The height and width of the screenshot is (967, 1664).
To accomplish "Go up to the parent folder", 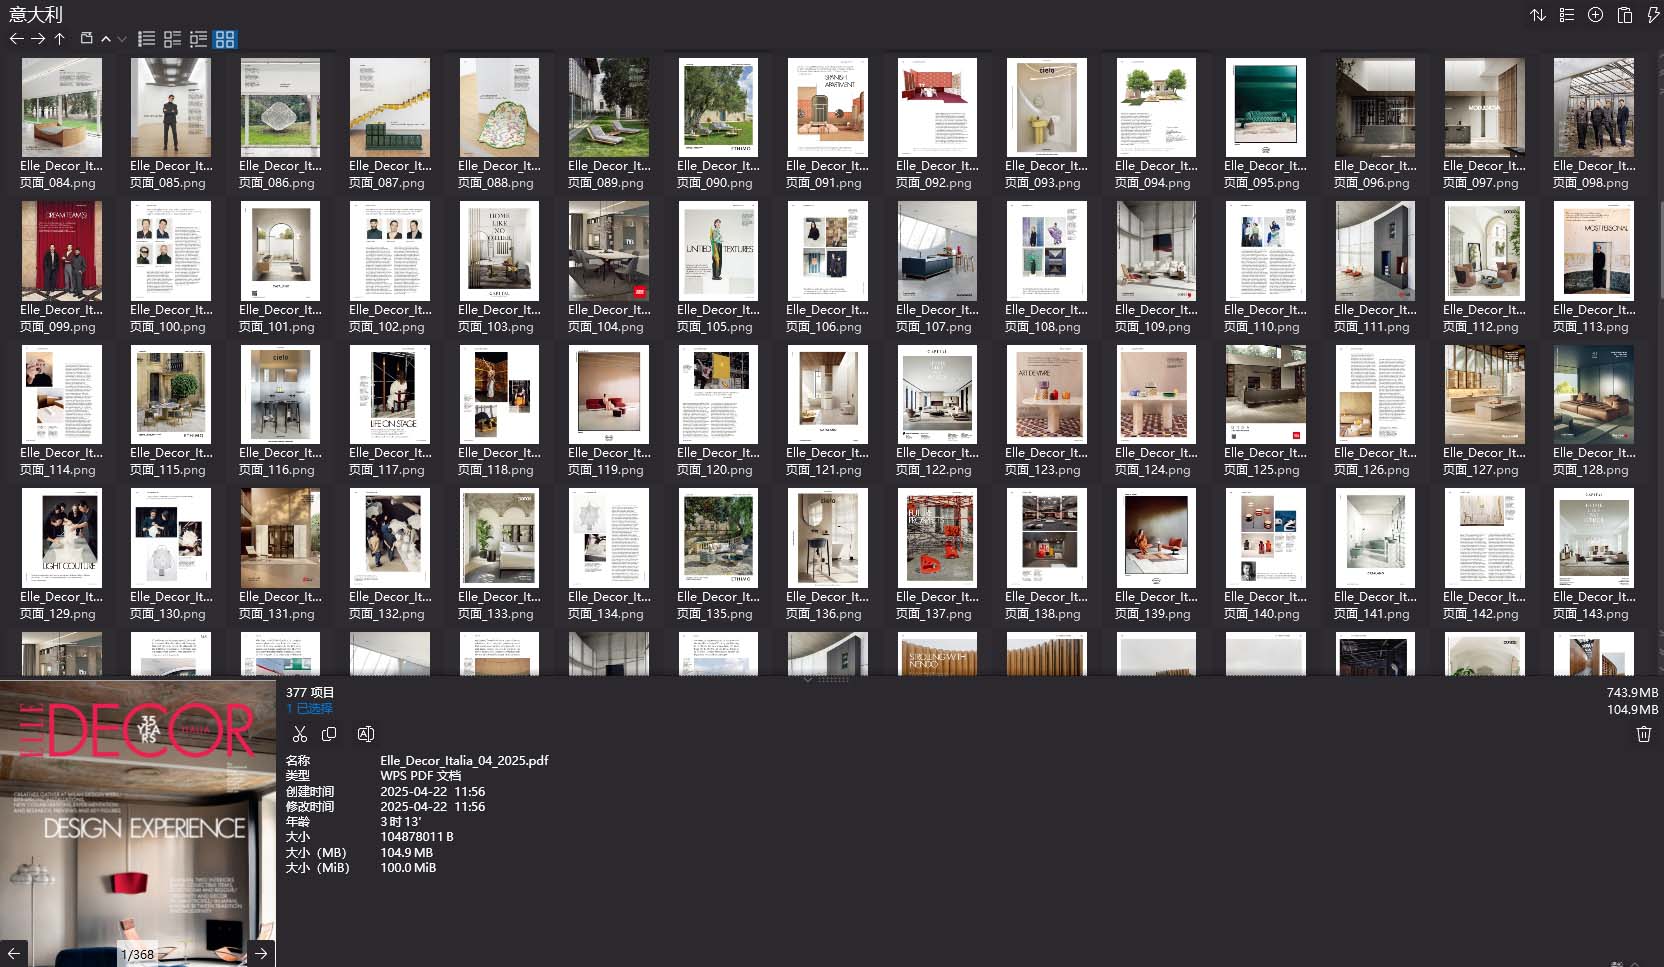I will 60,39.
